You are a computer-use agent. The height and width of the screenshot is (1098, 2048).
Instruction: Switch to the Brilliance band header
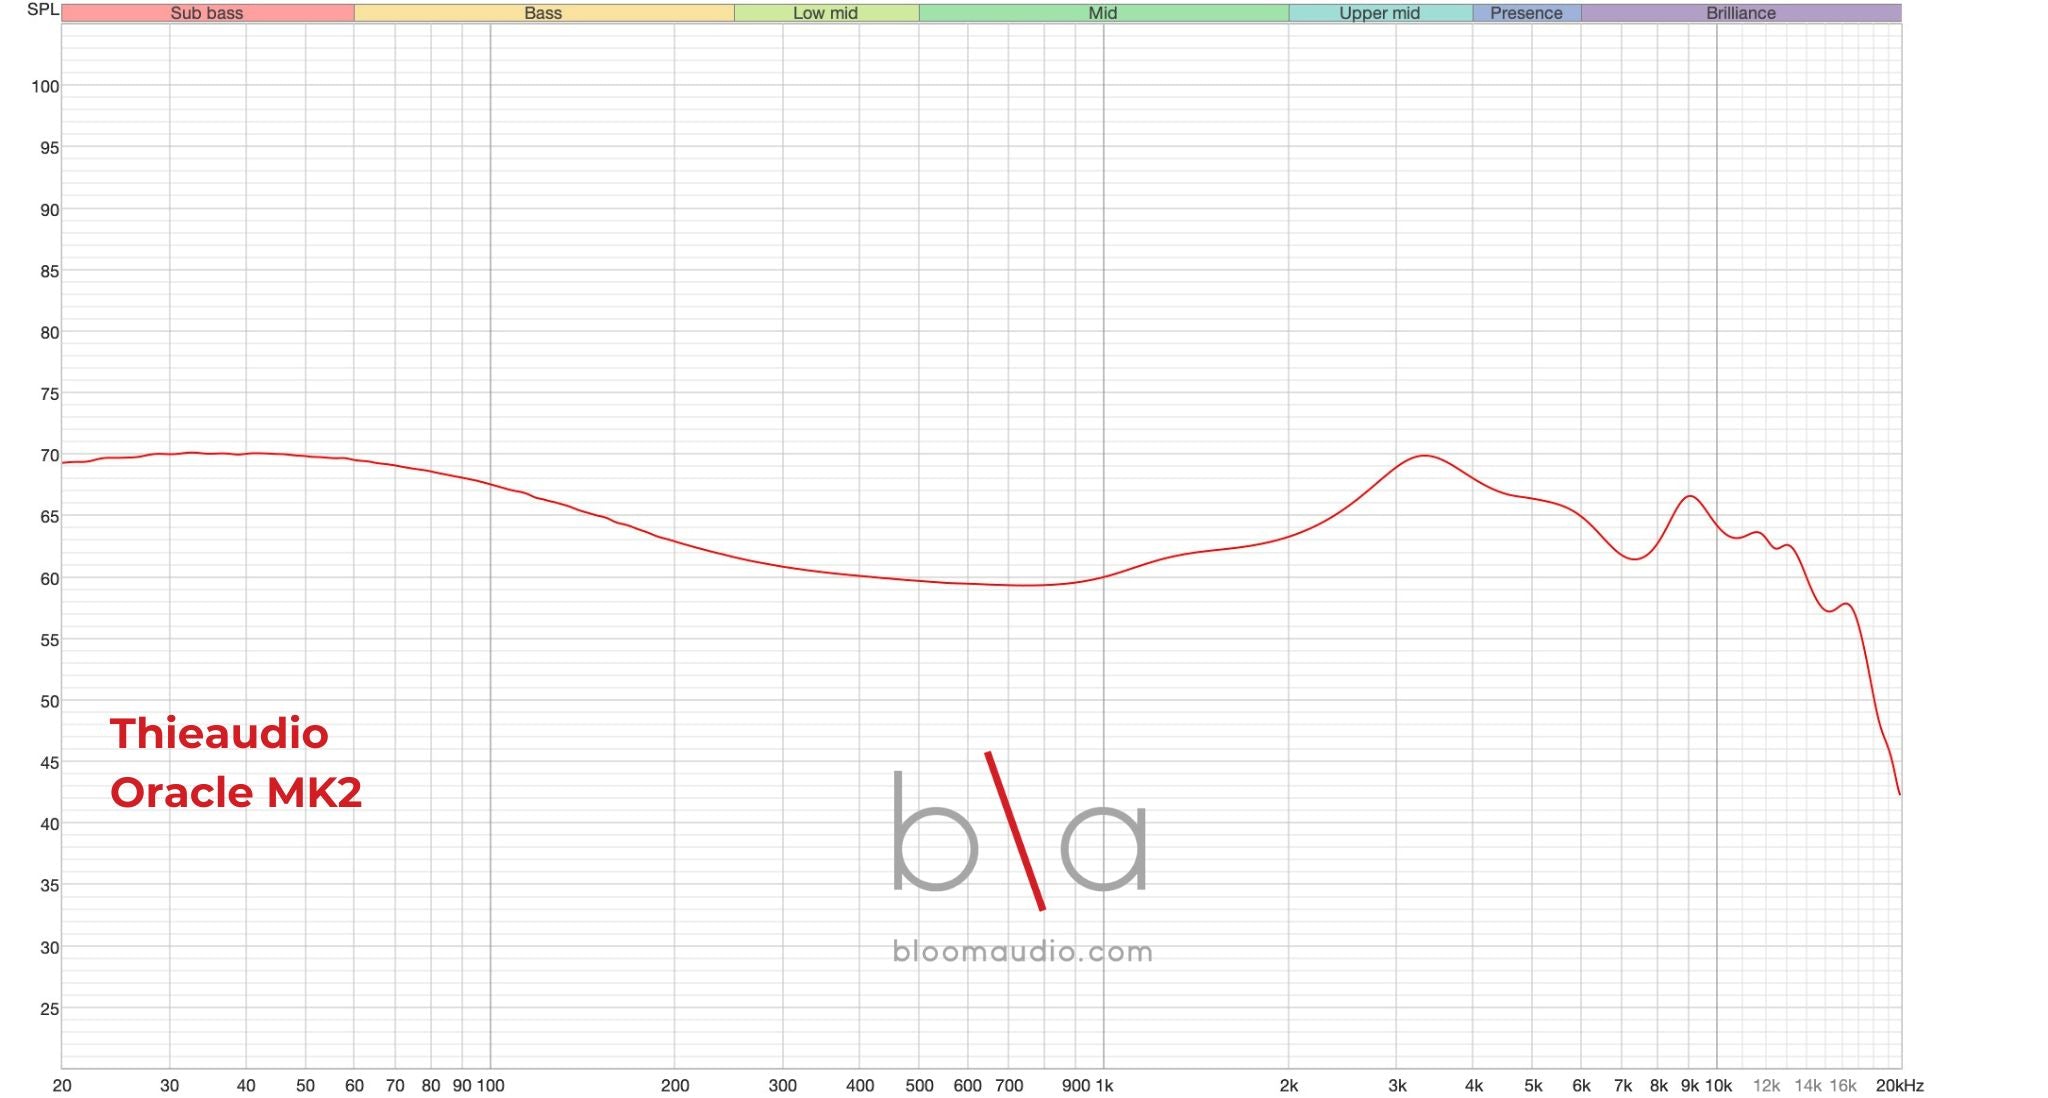click(1740, 13)
